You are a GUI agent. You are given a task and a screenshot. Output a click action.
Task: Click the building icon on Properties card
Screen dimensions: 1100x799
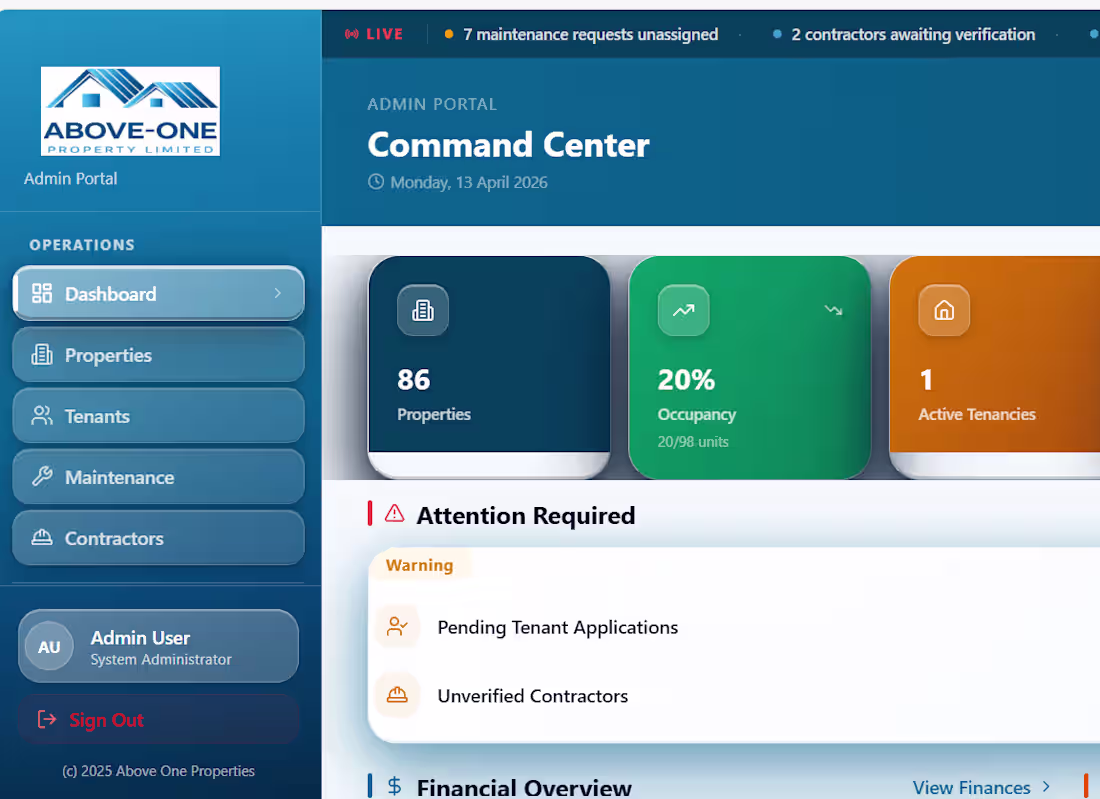423,310
